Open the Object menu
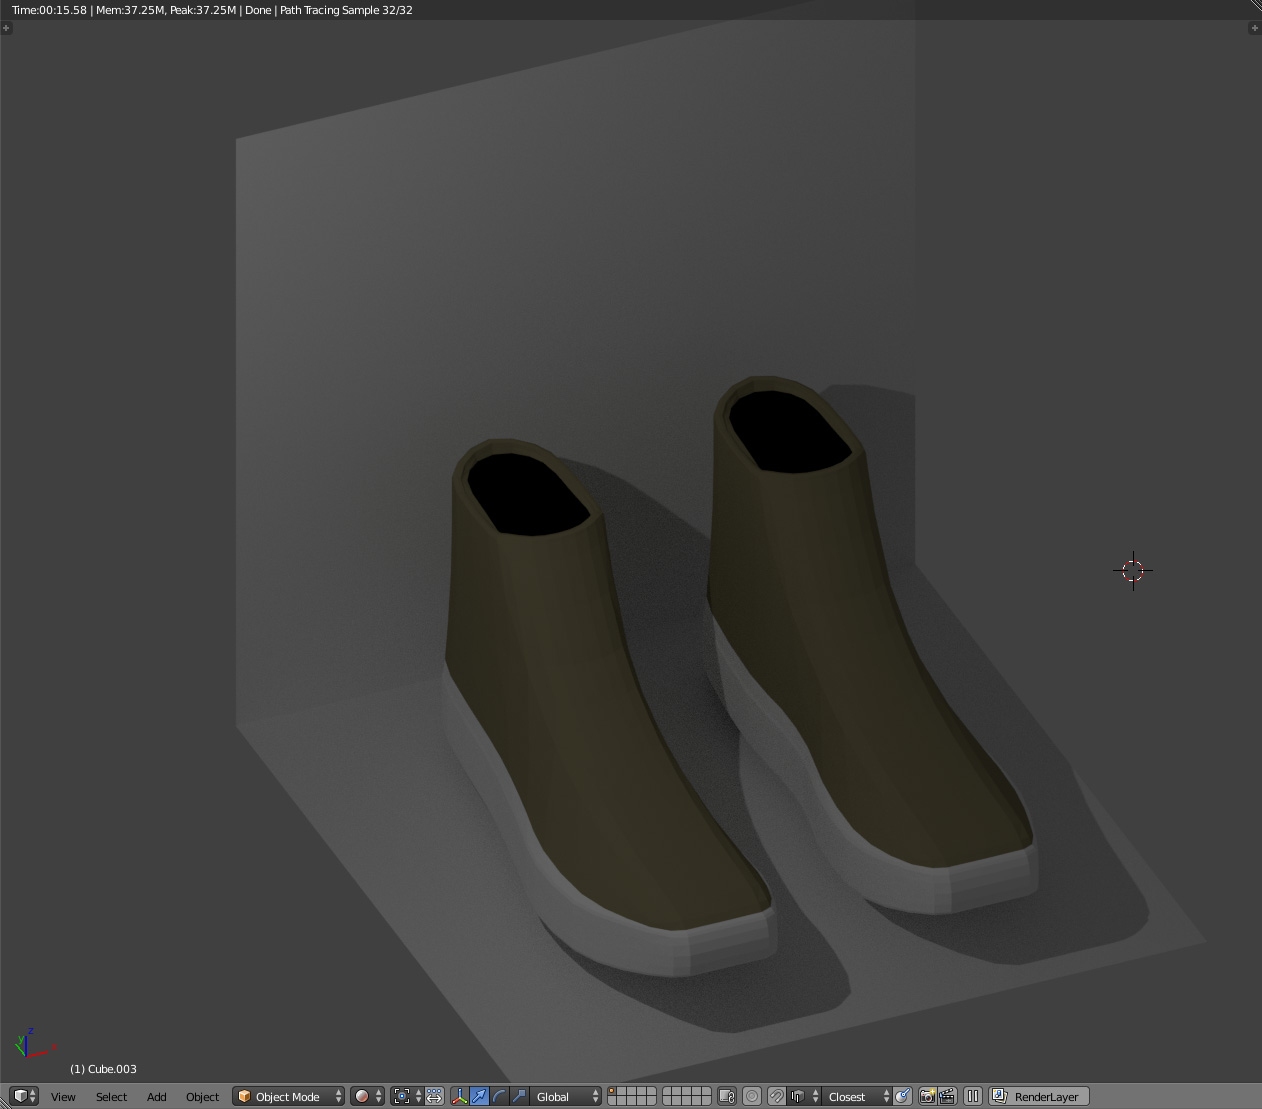 tap(202, 1097)
